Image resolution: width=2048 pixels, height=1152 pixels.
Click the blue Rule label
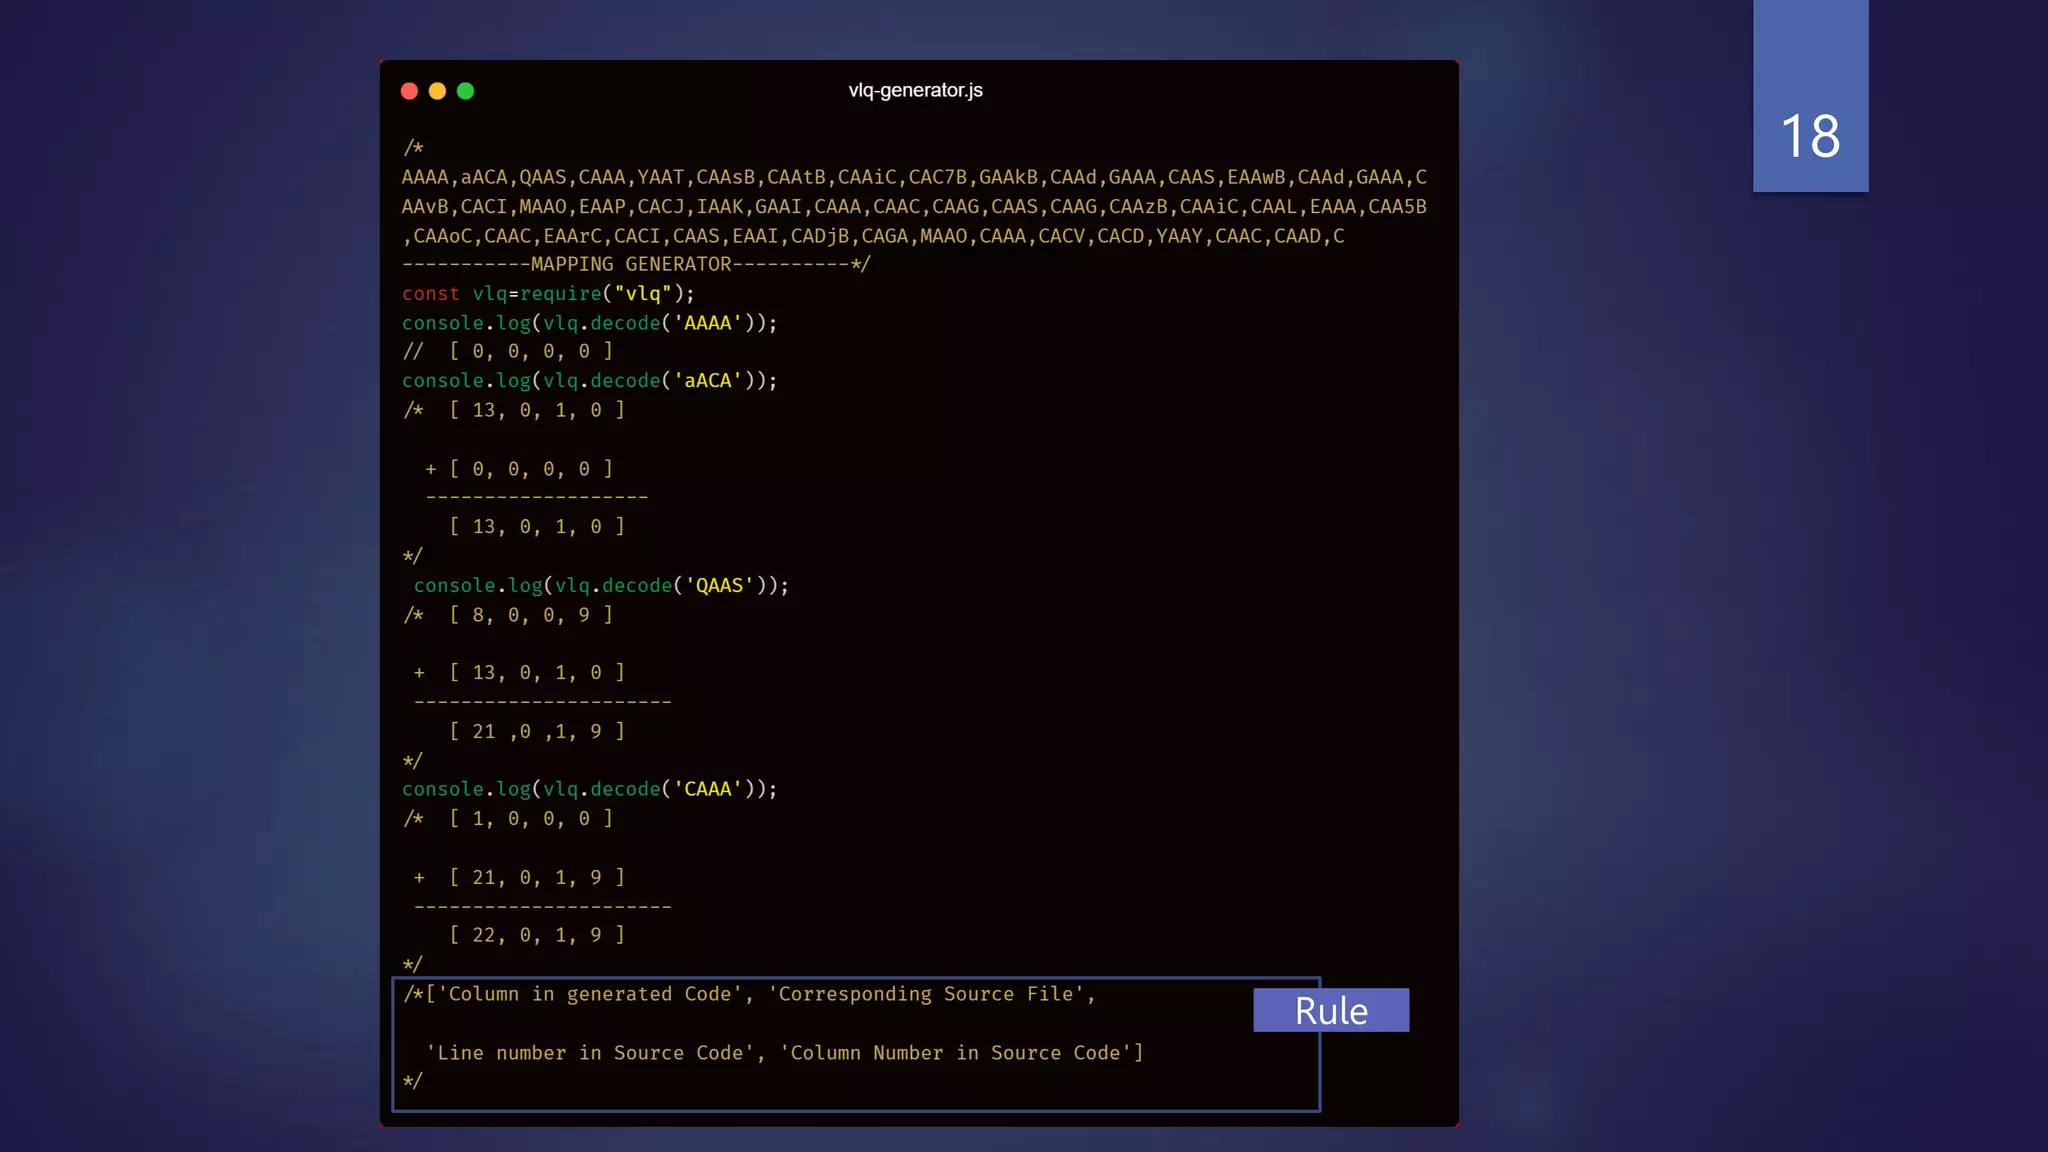[1331, 1010]
